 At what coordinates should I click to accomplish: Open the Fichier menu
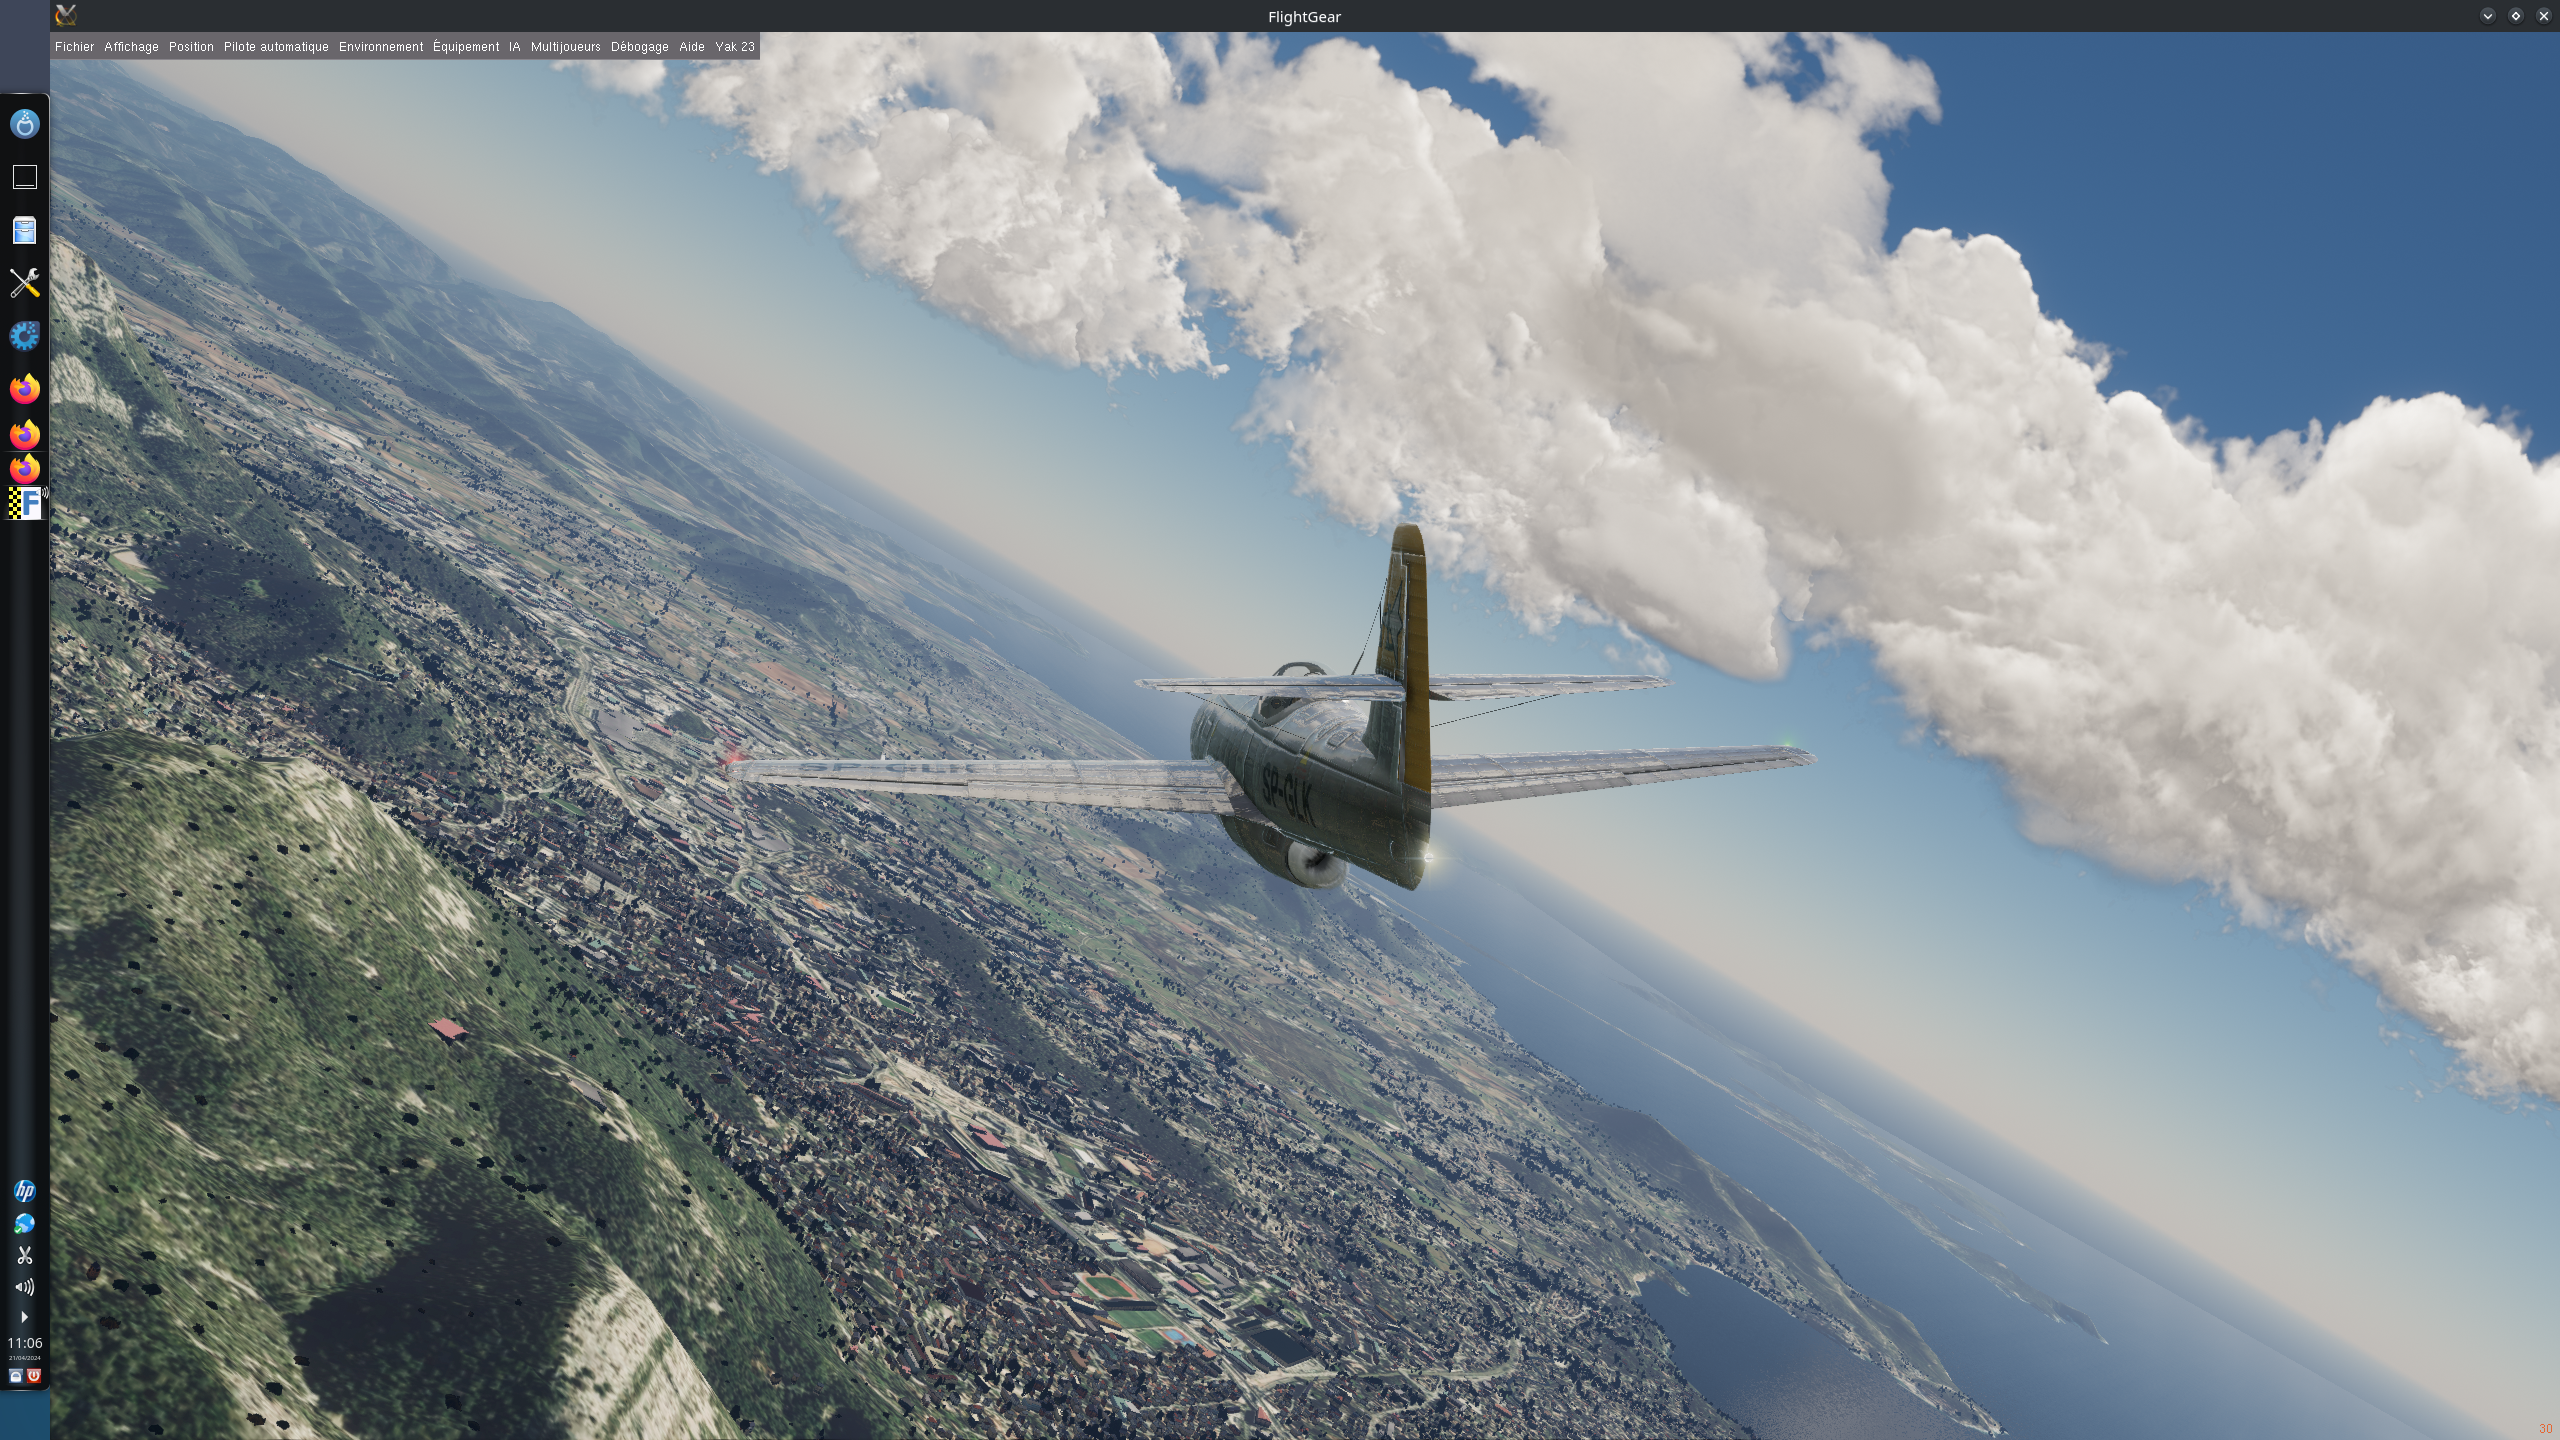point(74,47)
